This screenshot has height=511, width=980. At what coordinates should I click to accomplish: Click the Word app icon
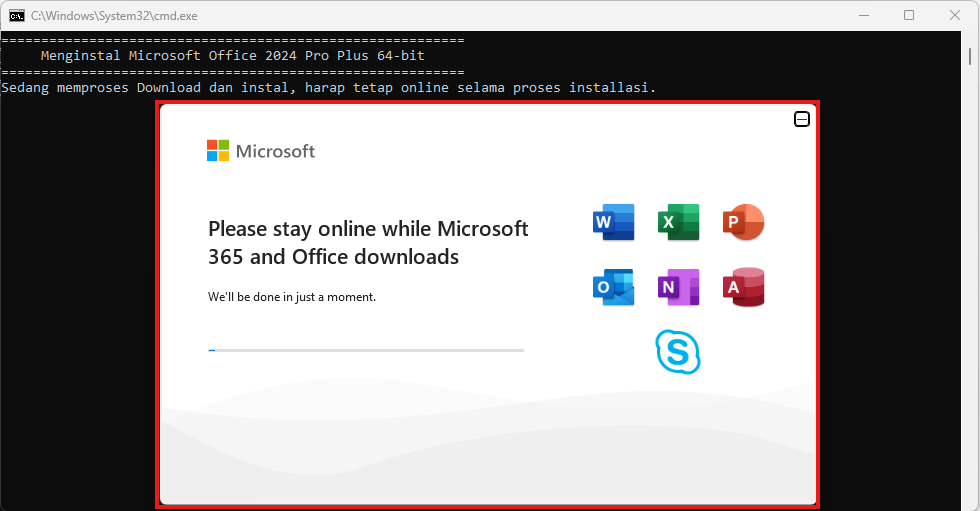[x=613, y=222]
